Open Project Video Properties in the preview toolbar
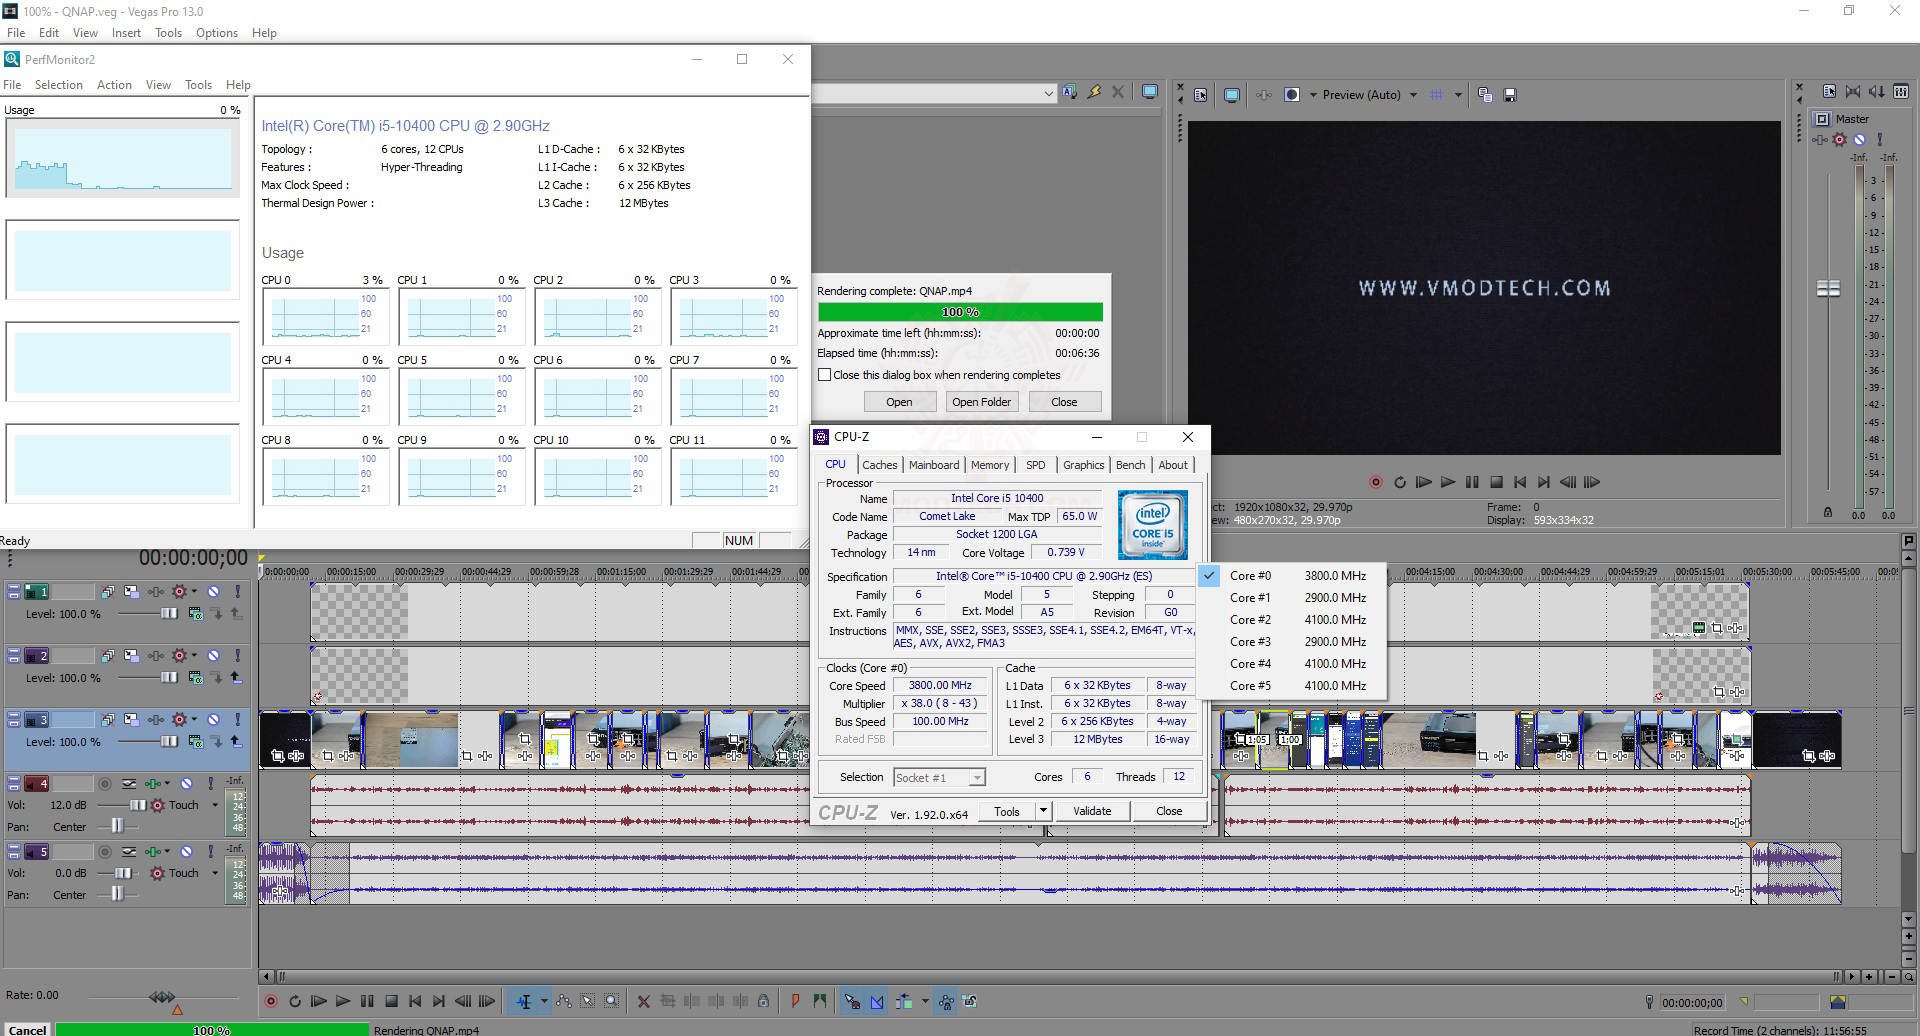The height and width of the screenshot is (1036, 1920). (x=1201, y=95)
